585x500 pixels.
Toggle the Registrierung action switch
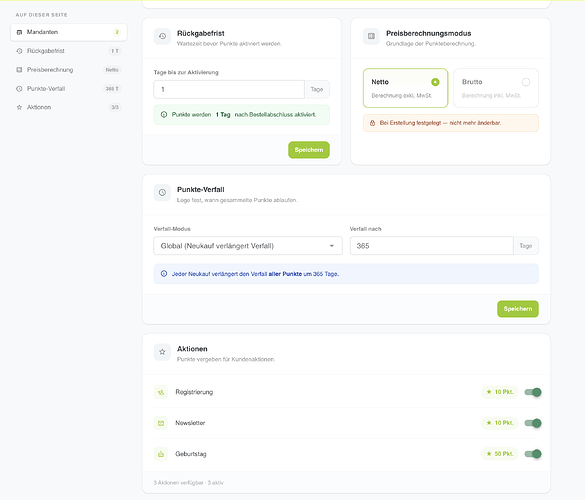pyautogui.click(x=533, y=392)
